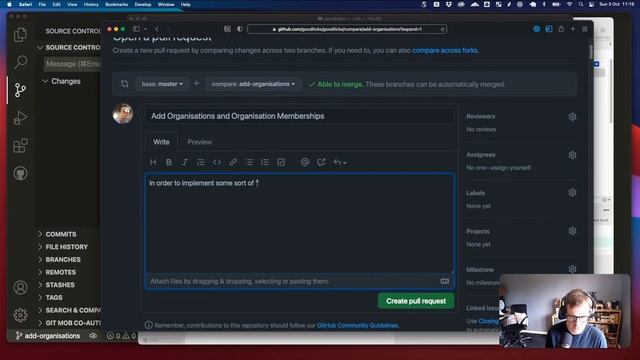
Task: Add a task list
Action: (x=281, y=162)
